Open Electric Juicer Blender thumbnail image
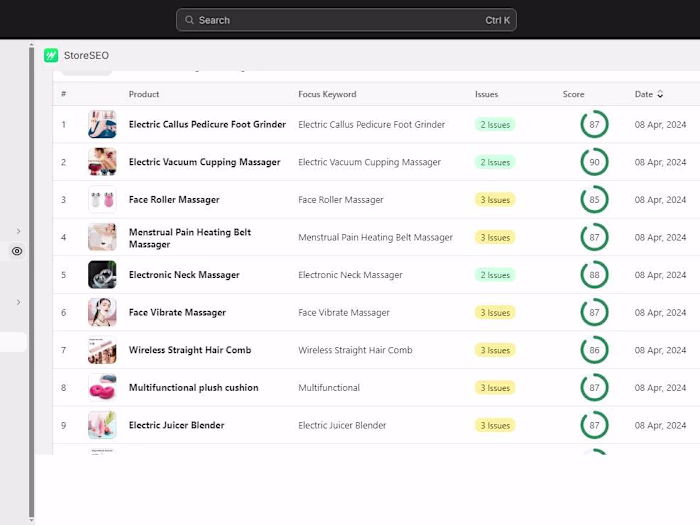This screenshot has height=525, width=700. 102,425
